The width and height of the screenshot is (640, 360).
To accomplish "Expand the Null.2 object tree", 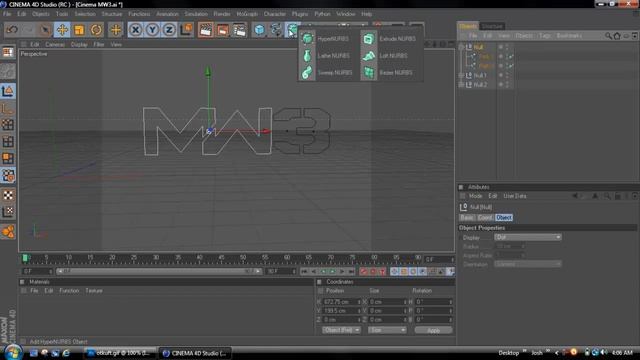I will [x=461, y=84].
